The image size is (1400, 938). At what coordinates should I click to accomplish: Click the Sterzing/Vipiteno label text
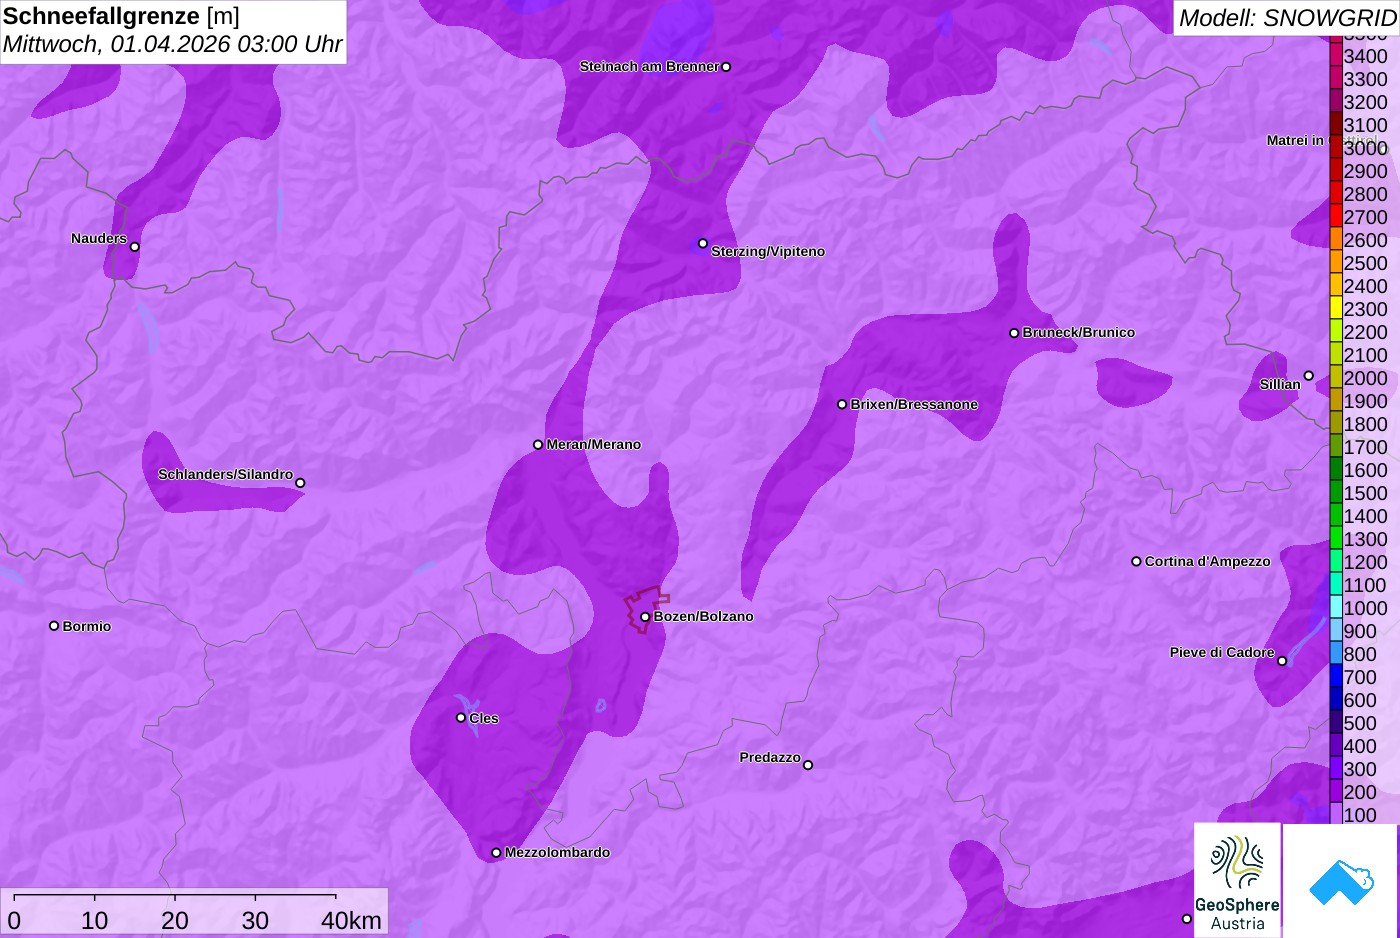click(x=768, y=251)
